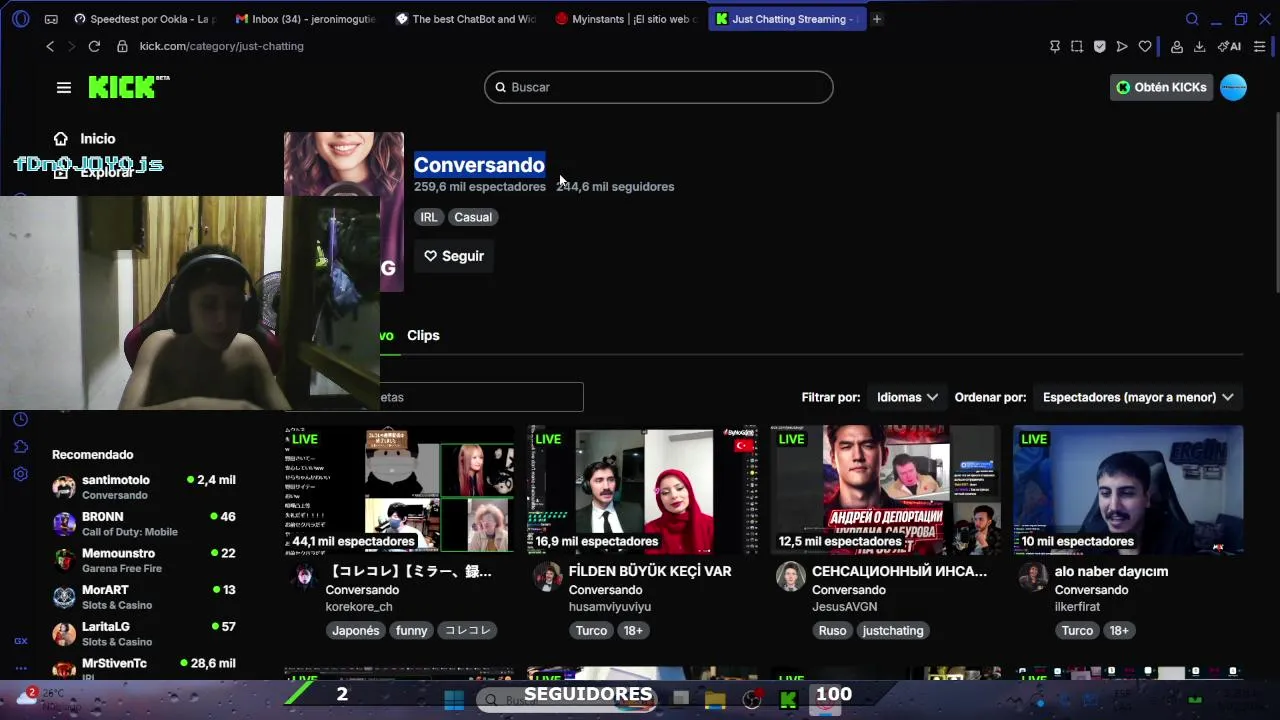Click the funny tag

click(411, 631)
